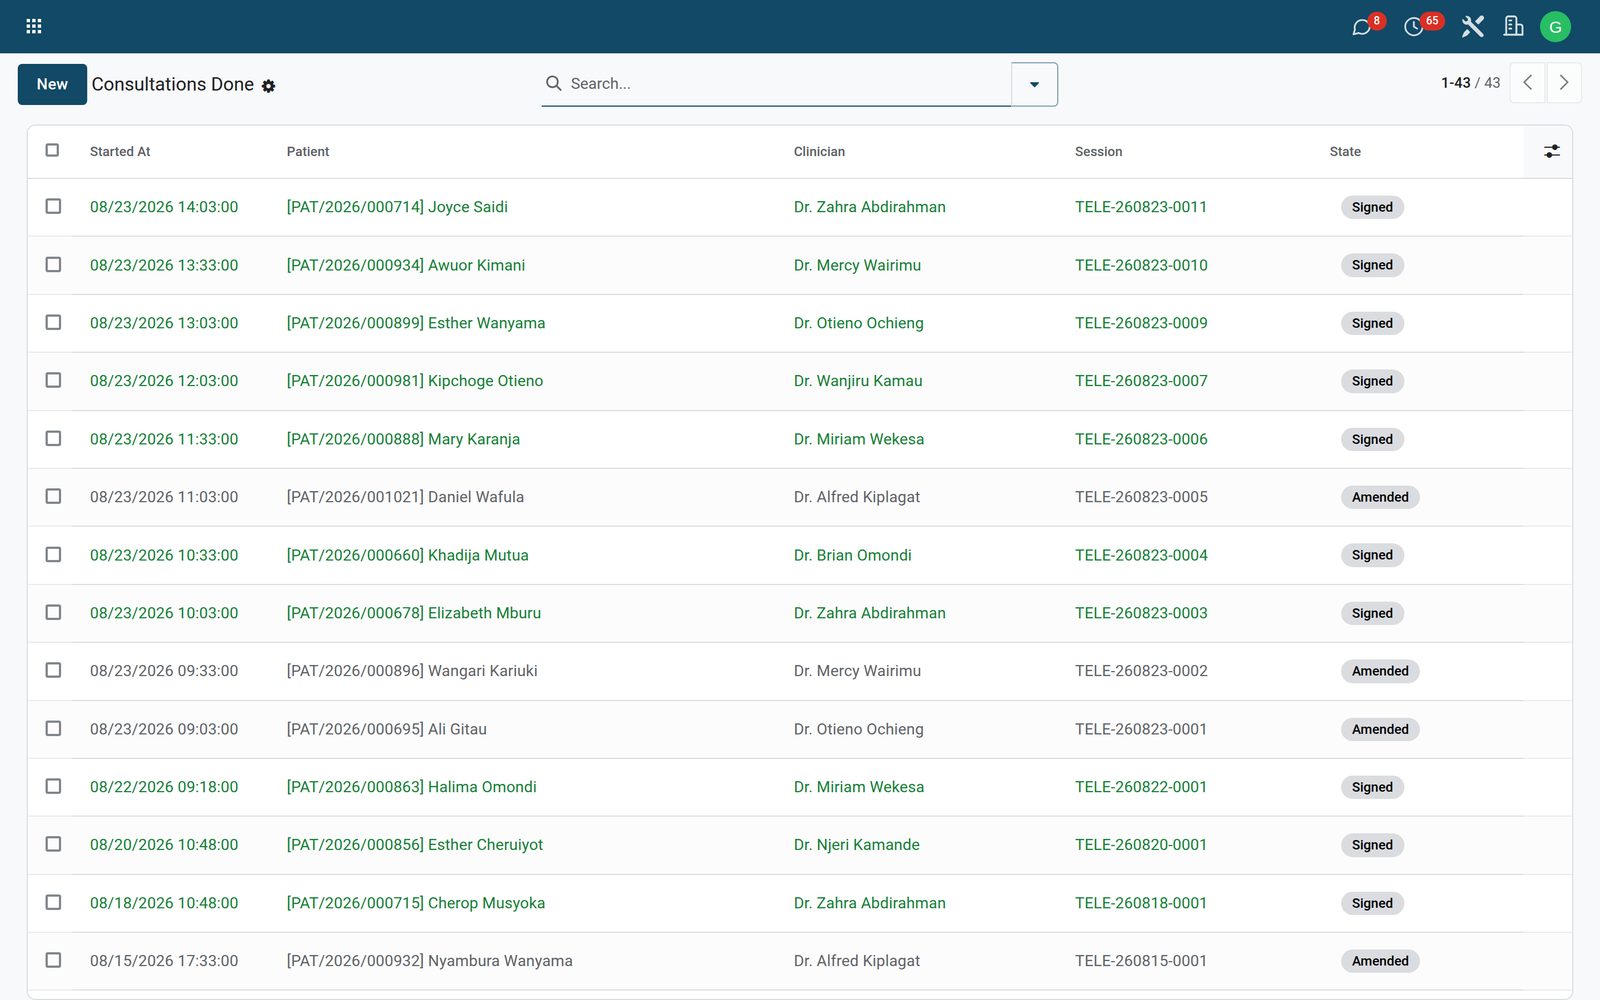Go to the next page arrow
This screenshot has width=1600, height=1000.
1564,83
